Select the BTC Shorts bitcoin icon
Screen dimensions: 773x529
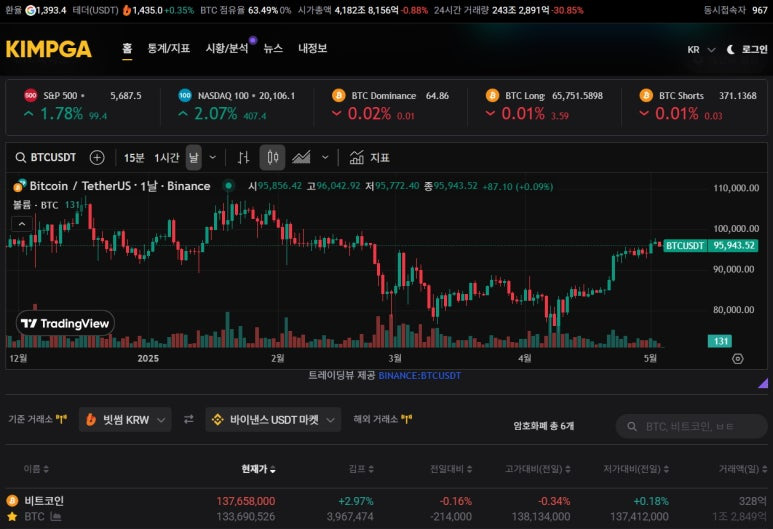coord(646,96)
